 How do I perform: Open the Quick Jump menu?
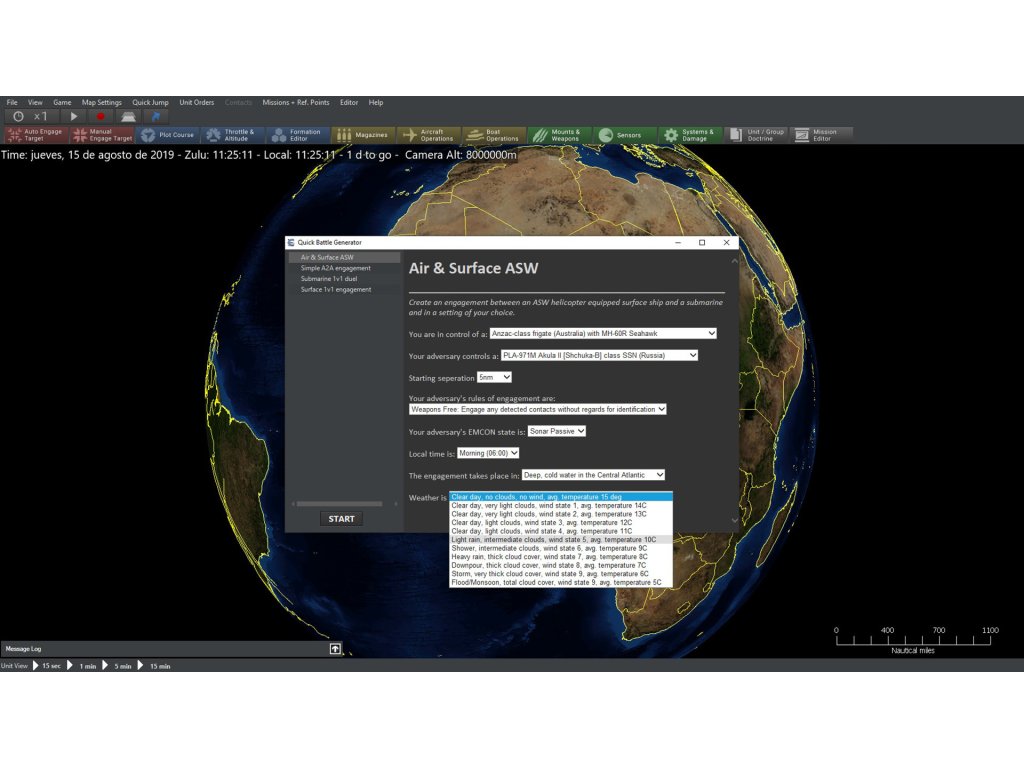tap(150, 103)
